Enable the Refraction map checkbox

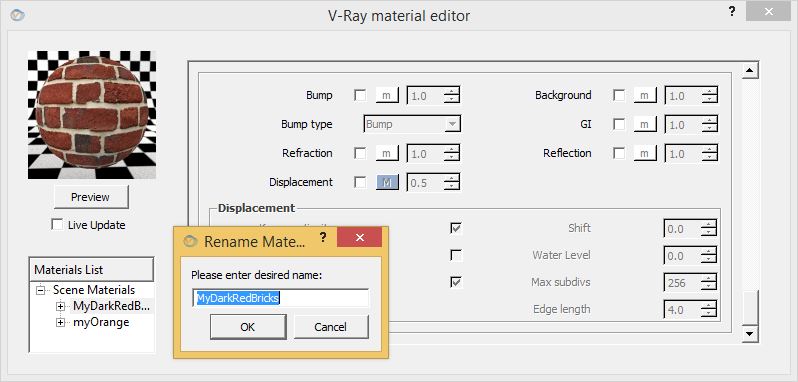(360, 153)
